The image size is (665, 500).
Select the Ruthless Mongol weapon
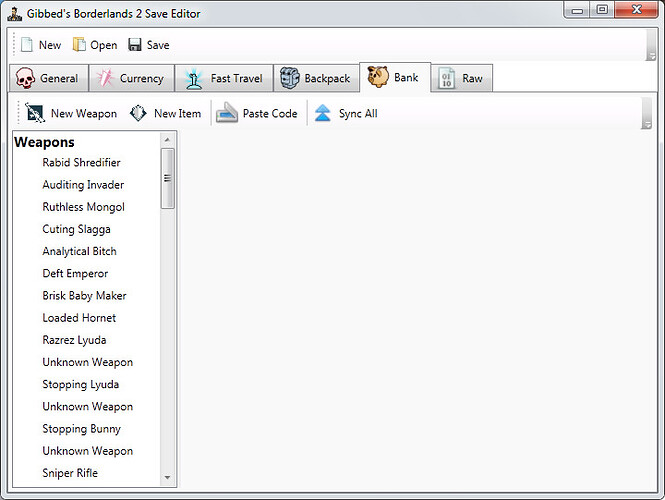tap(83, 207)
